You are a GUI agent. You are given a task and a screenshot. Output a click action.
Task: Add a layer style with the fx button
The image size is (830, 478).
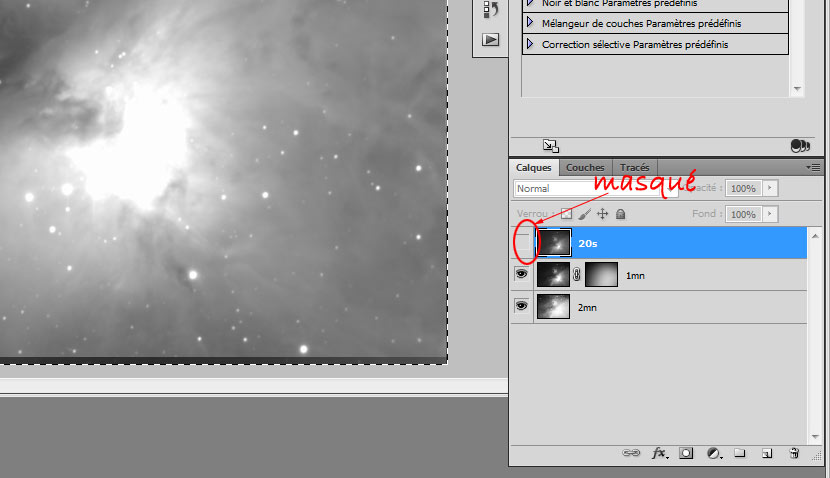point(660,453)
